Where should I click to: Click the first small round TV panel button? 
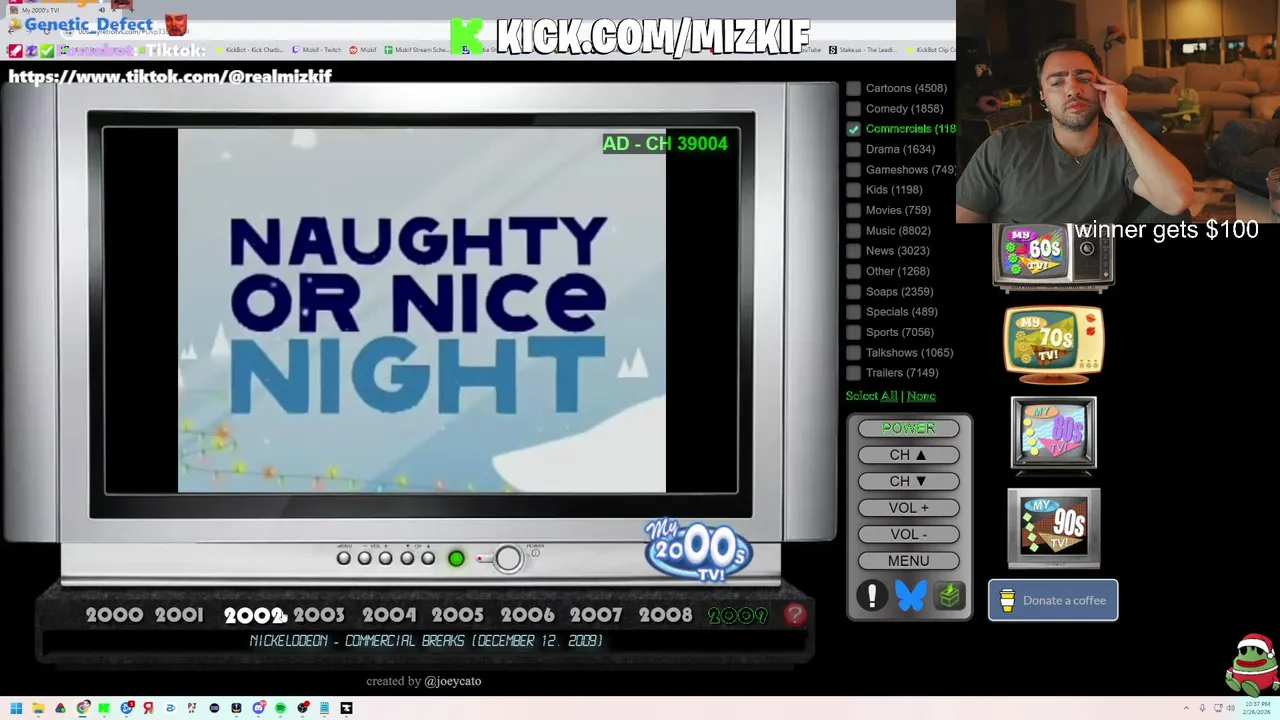[343, 558]
